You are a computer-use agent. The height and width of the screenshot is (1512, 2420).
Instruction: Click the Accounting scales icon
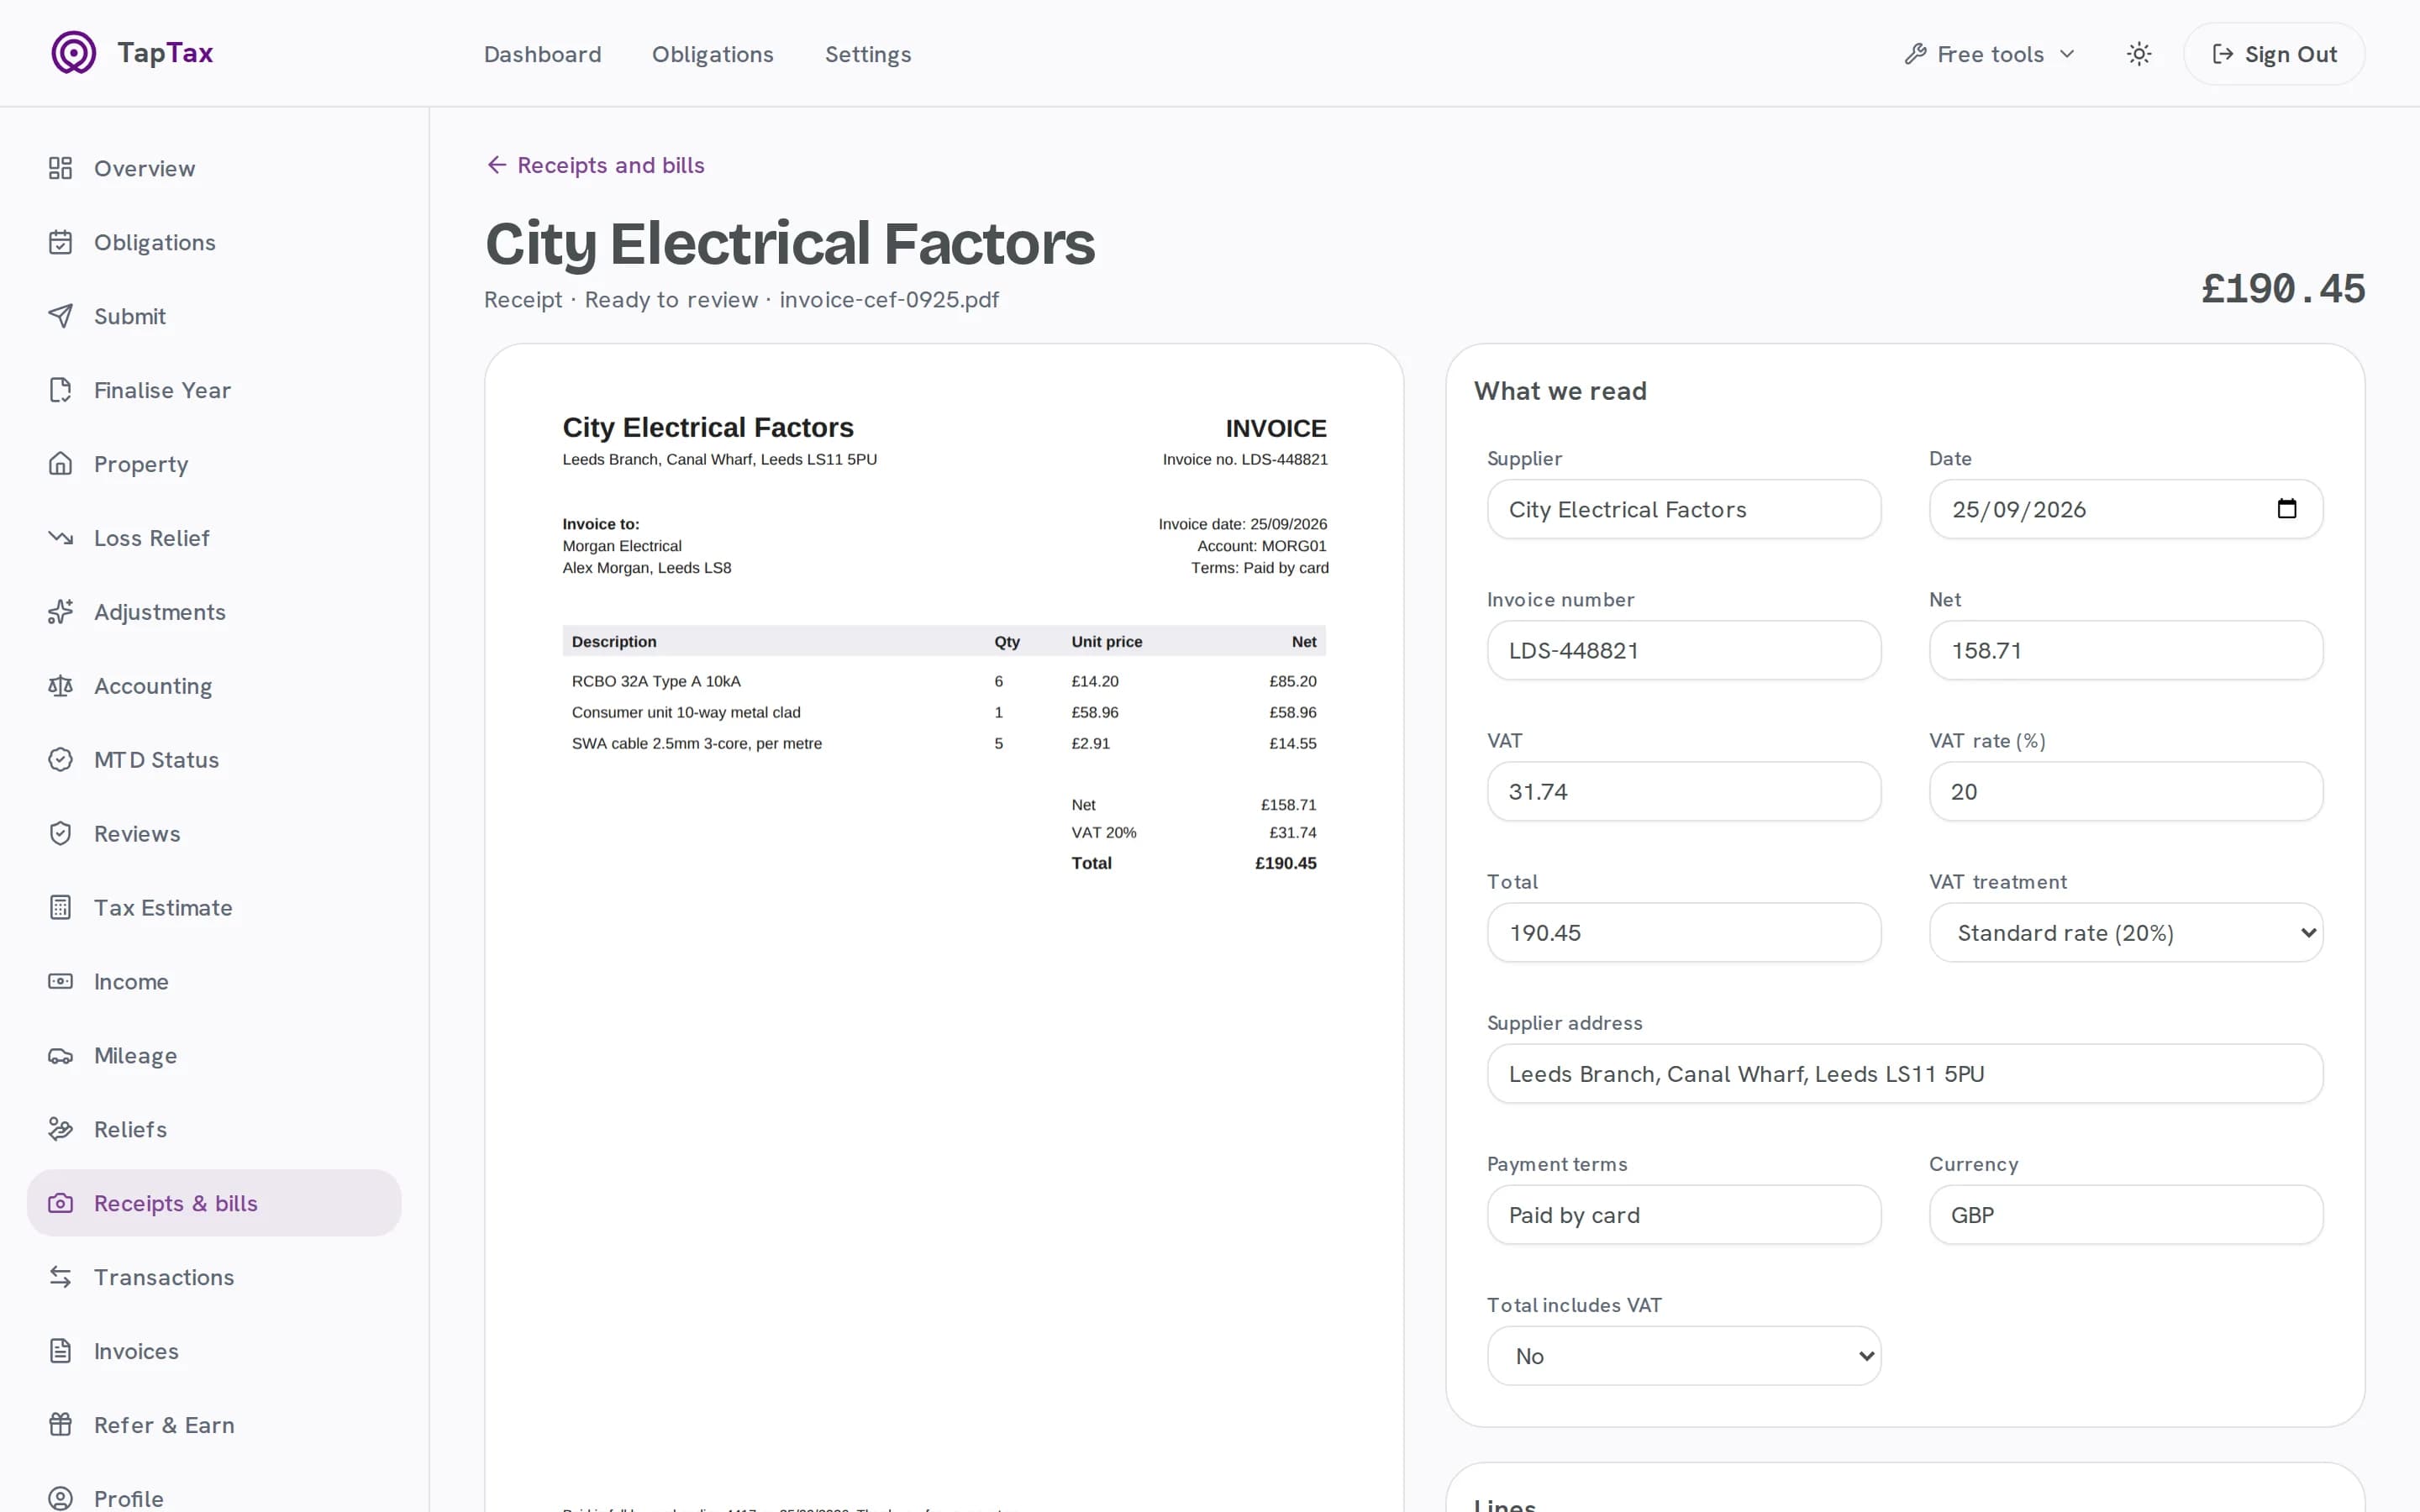(x=61, y=686)
